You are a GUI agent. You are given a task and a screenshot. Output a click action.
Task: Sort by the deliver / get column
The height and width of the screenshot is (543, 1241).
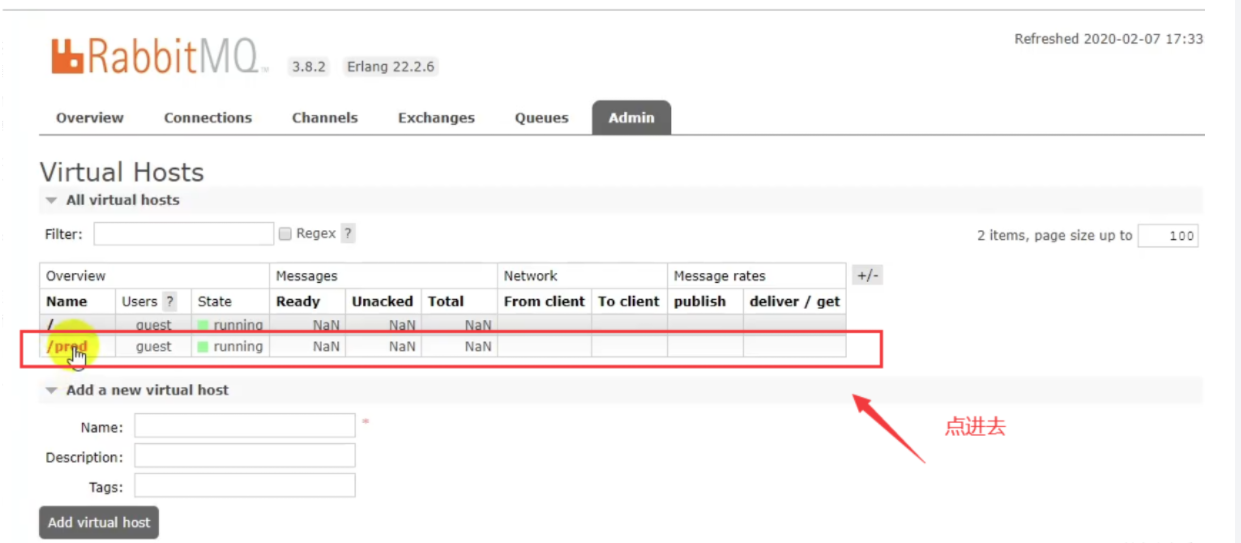[x=795, y=301]
